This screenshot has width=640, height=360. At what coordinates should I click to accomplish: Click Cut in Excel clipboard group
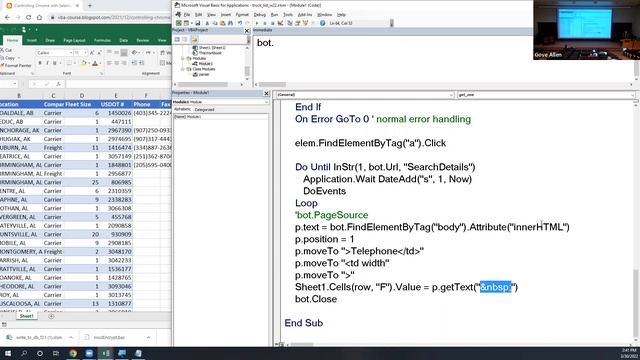(x=7, y=50)
